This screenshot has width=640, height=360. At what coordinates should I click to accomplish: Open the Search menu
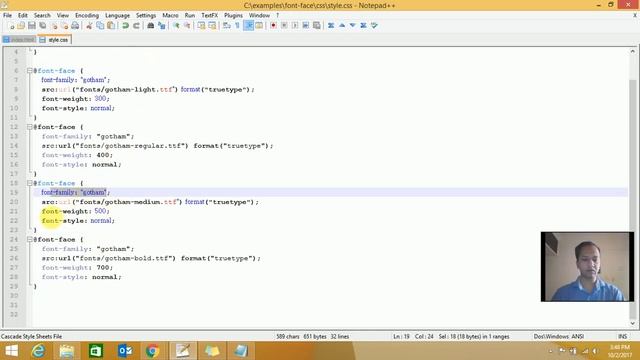42,16
